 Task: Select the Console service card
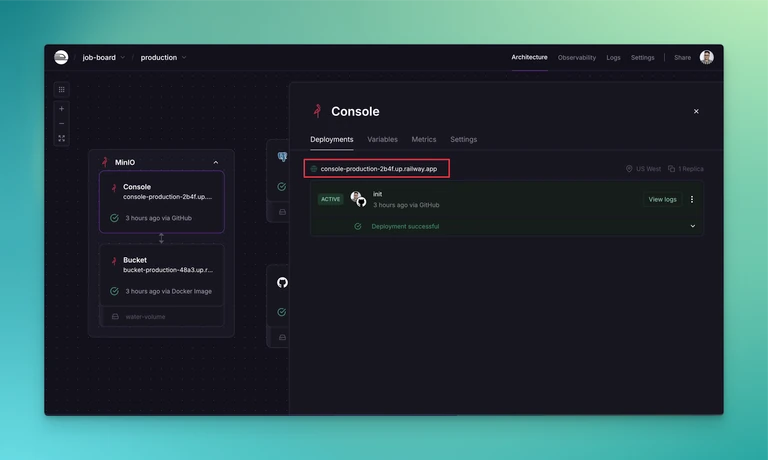coord(162,202)
